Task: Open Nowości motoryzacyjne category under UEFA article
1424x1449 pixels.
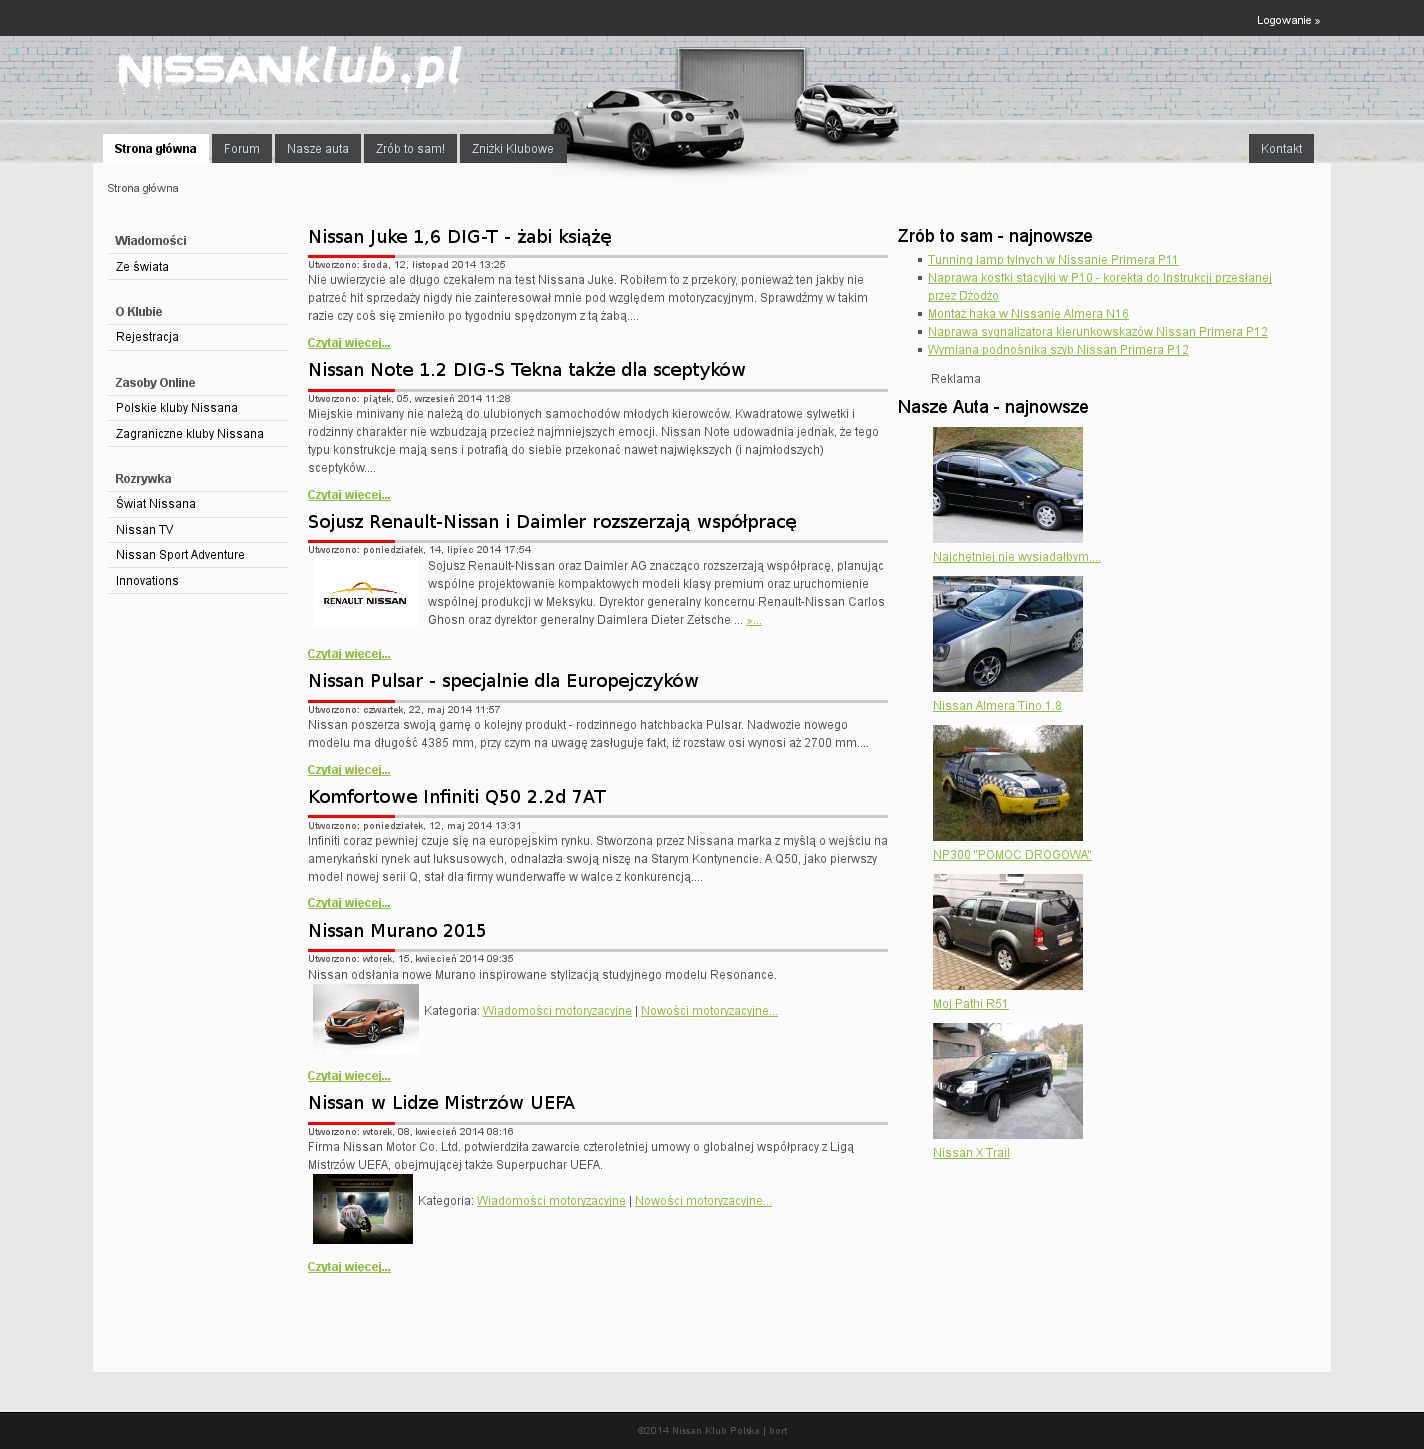Action: coord(703,1201)
